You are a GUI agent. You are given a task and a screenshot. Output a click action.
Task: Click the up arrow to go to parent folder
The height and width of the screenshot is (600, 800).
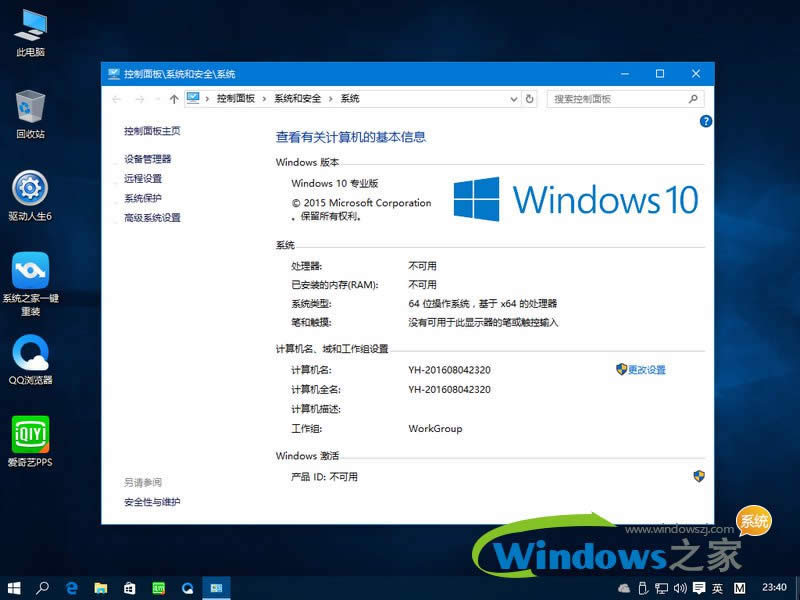[x=174, y=99]
